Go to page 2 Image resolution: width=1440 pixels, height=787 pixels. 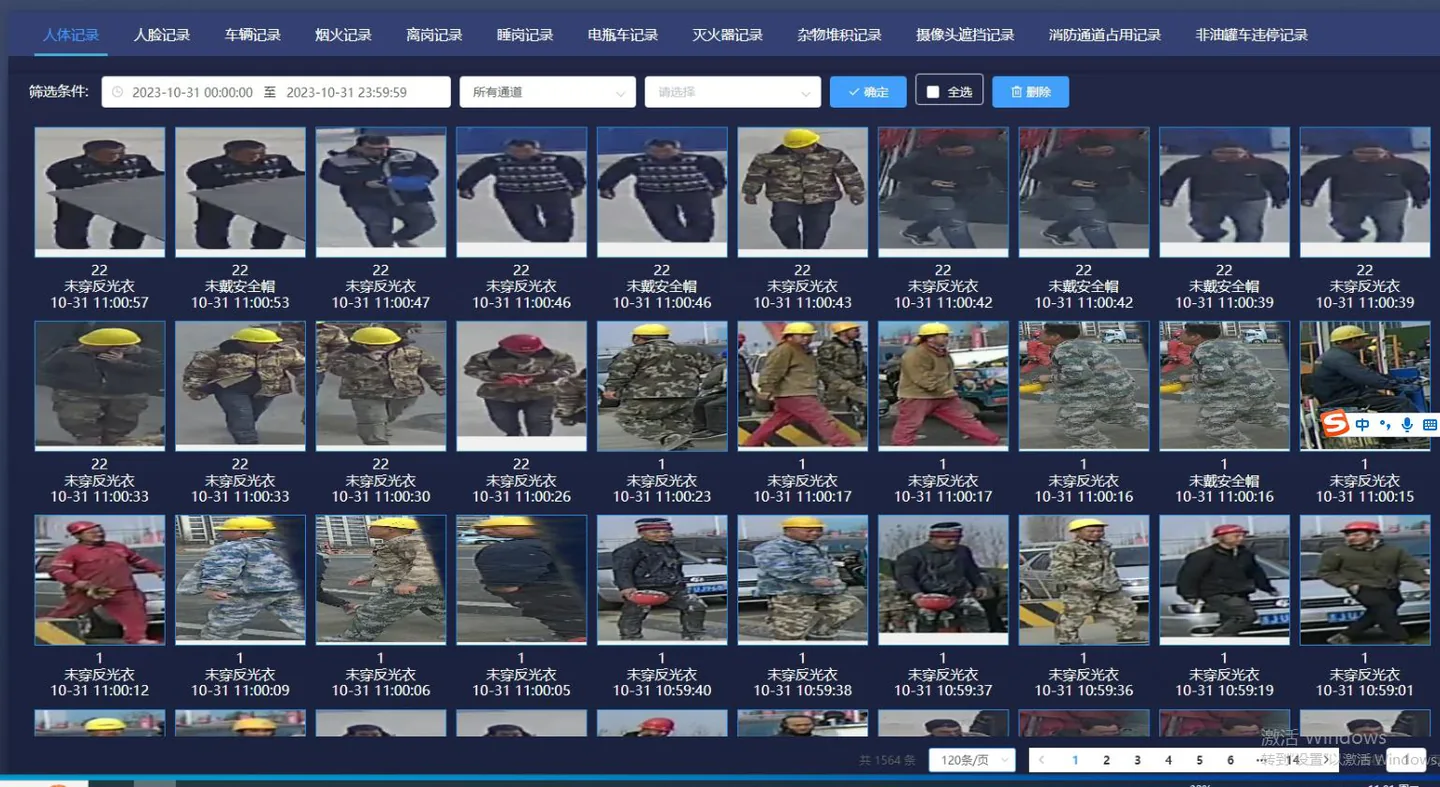point(1106,760)
